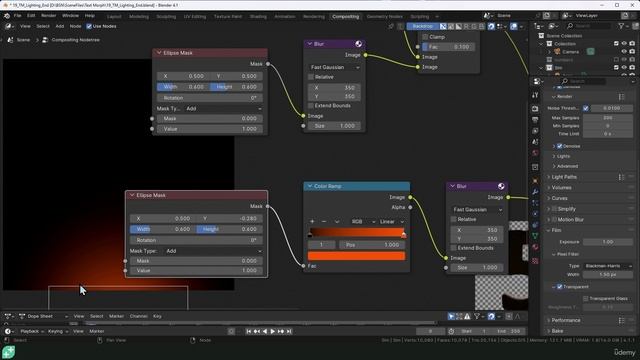Viewport: 640px width, 360px height.
Task: Open the File menu
Action: pos(18,16)
